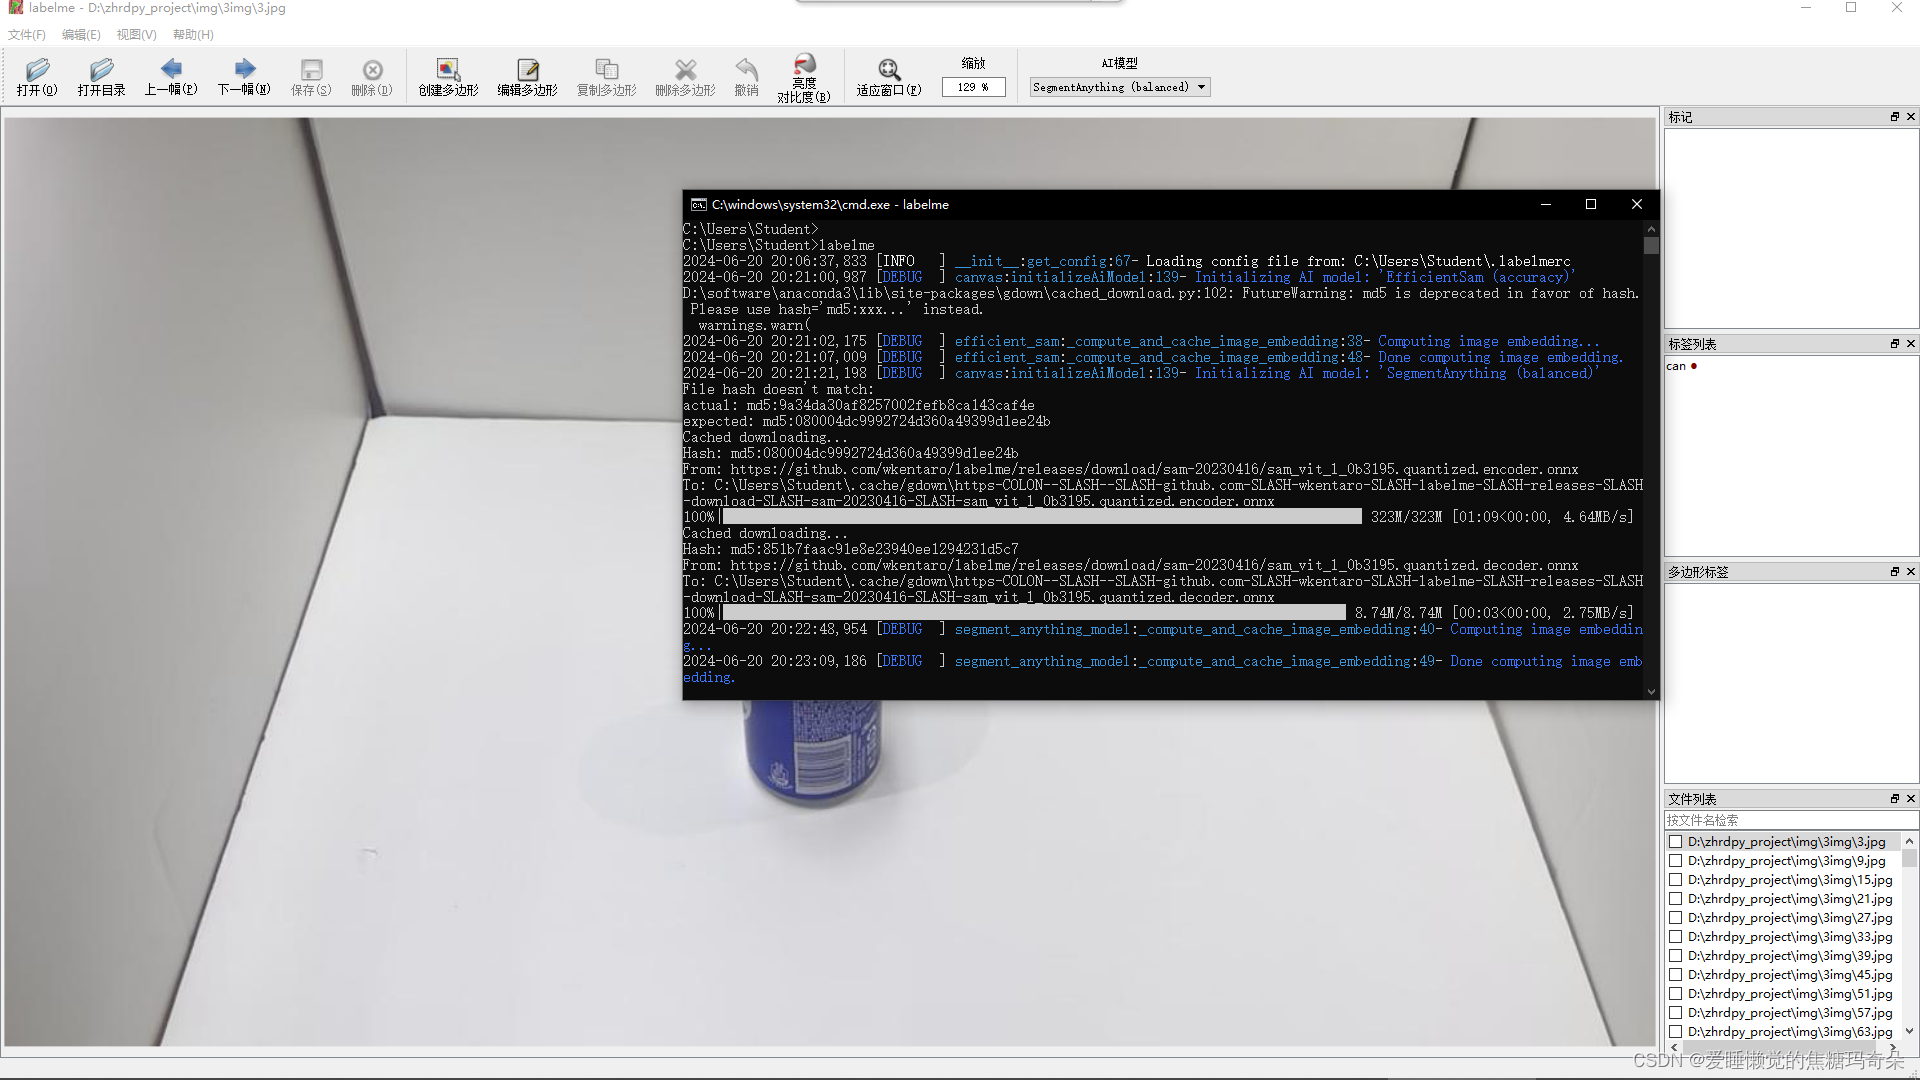
Task: Select the 'can' label in label list
Action: (x=1676, y=366)
